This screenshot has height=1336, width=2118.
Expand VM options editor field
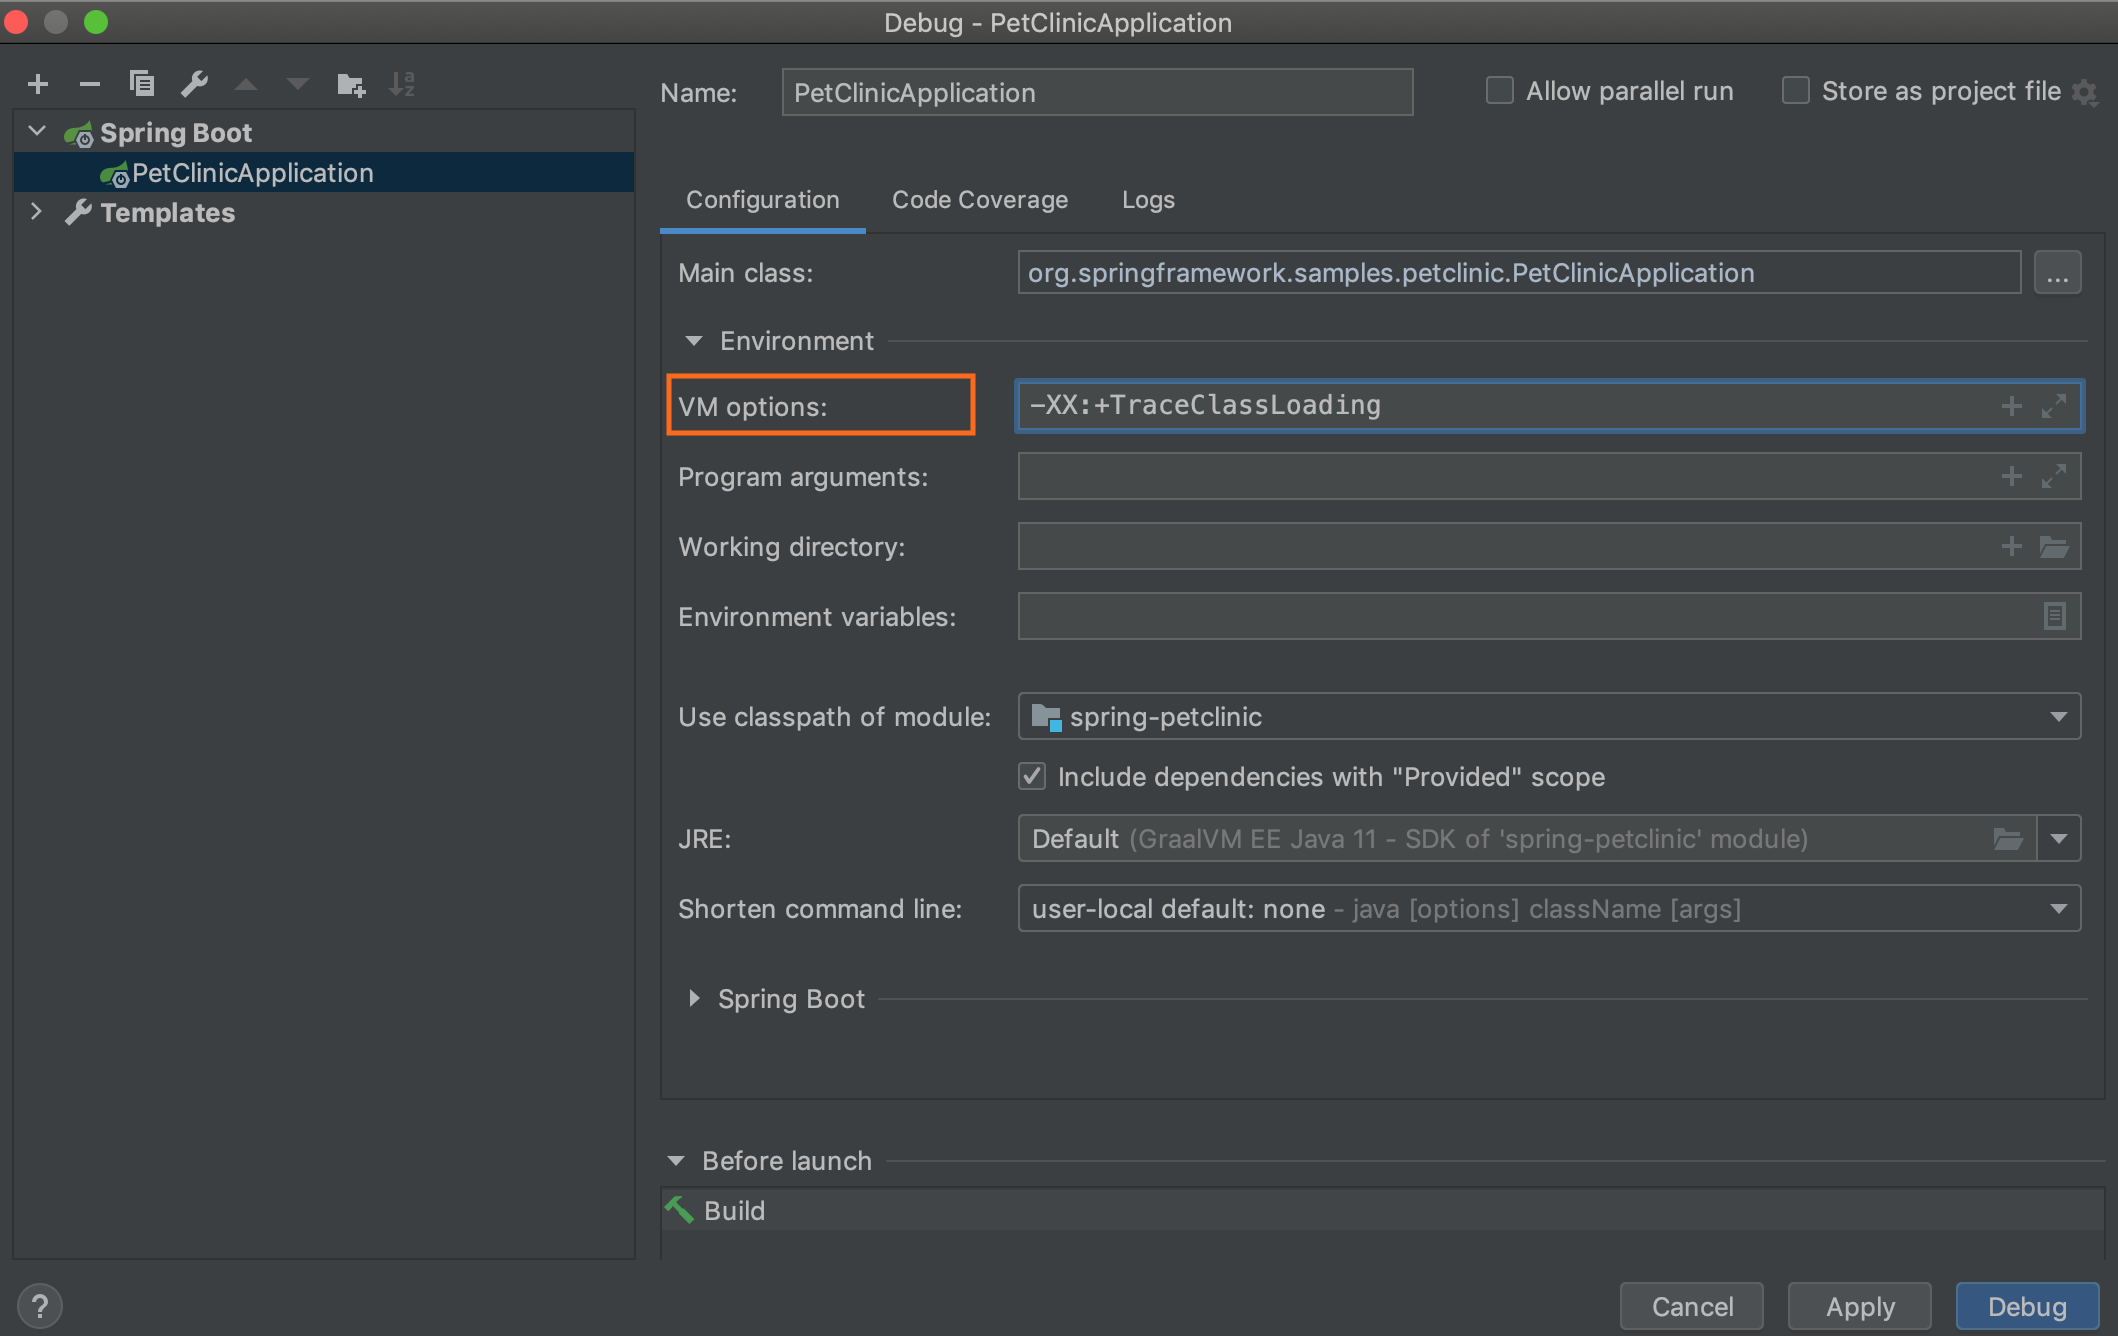(2054, 406)
